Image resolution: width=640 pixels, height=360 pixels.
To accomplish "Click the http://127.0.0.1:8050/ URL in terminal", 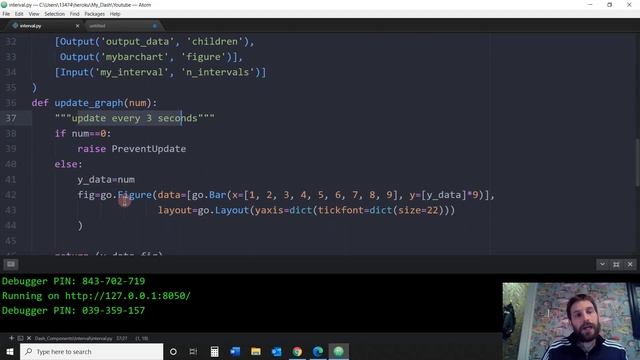I will [x=128, y=296].
